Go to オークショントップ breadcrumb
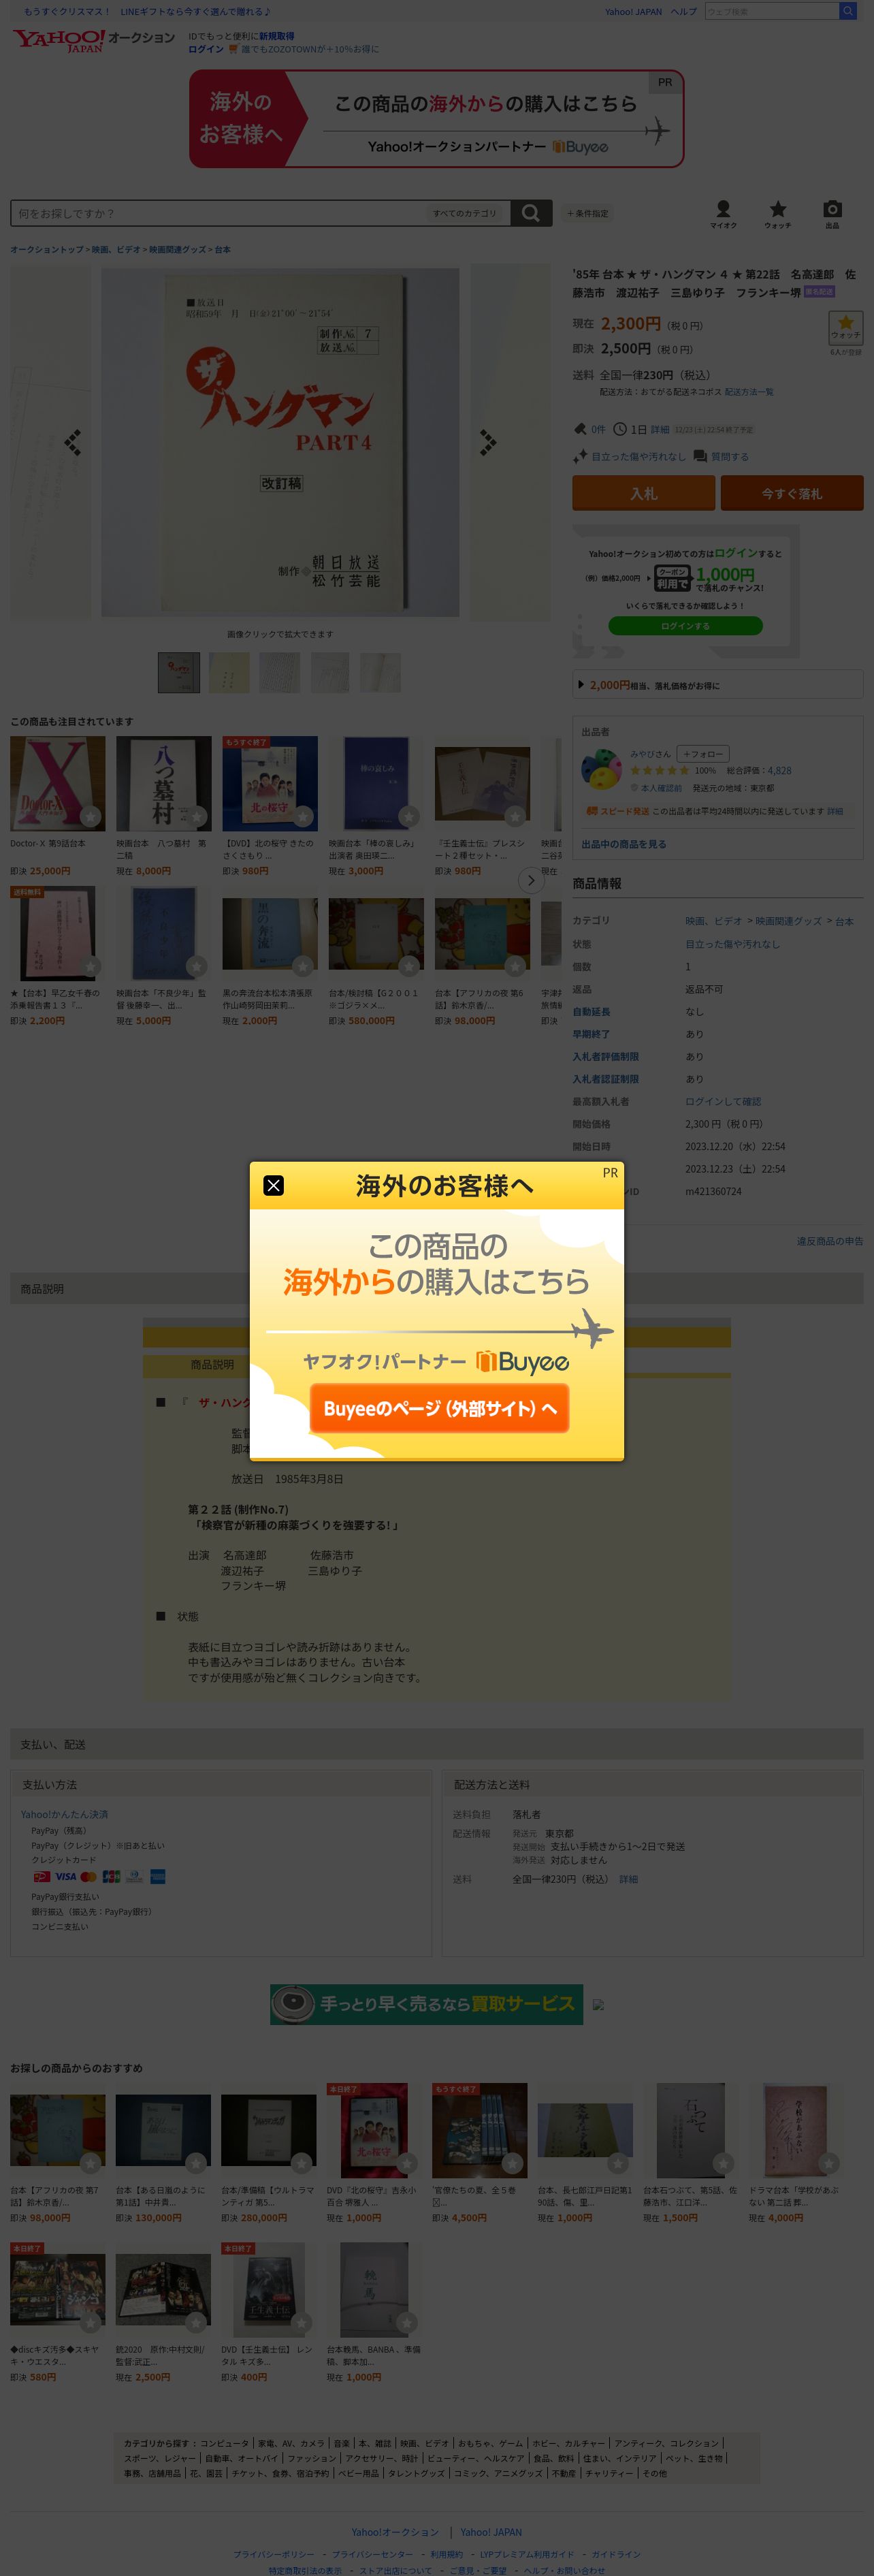This screenshot has width=874, height=2576. click(x=47, y=249)
